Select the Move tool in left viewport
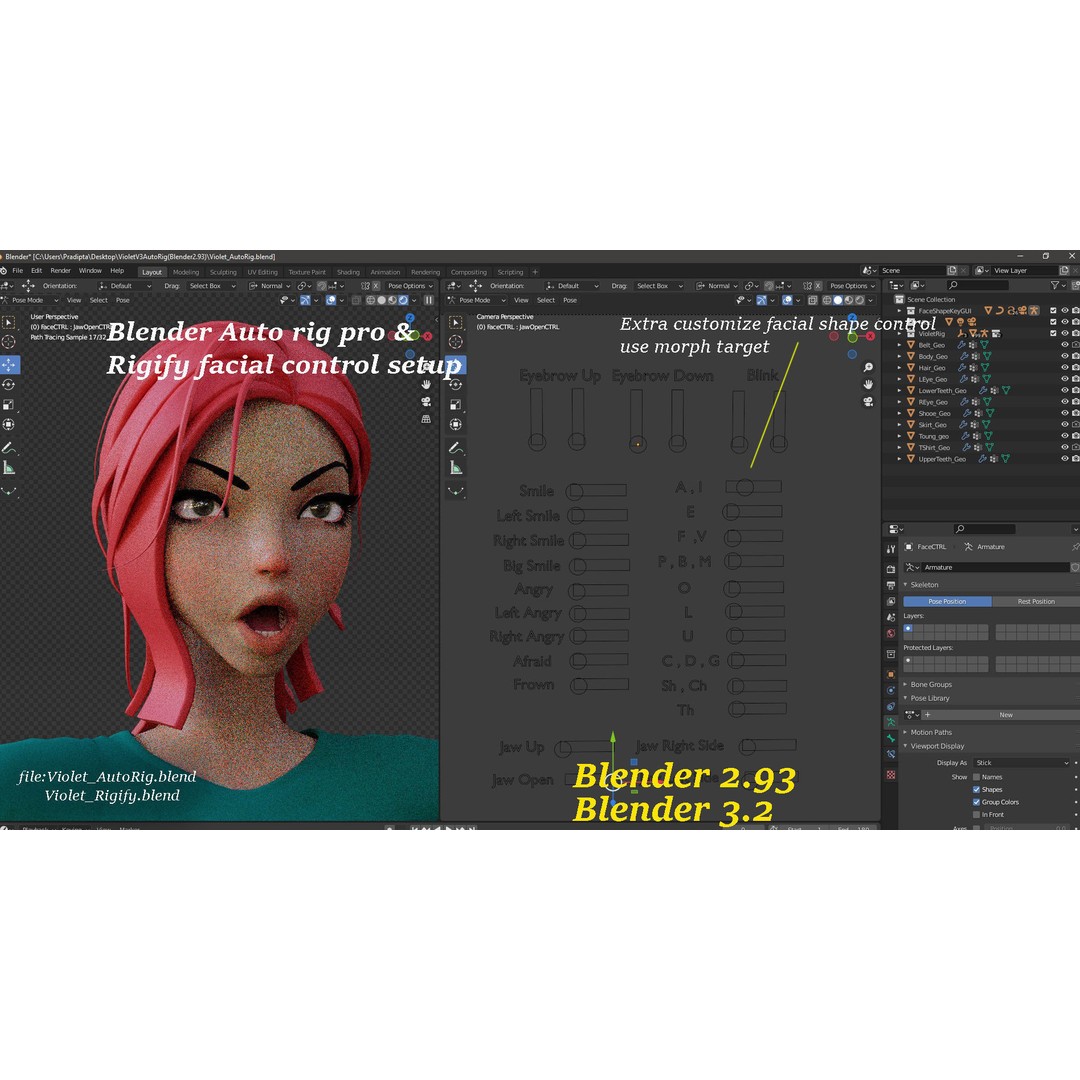Viewport: 1080px width, 1080px height. coord(9,364)
